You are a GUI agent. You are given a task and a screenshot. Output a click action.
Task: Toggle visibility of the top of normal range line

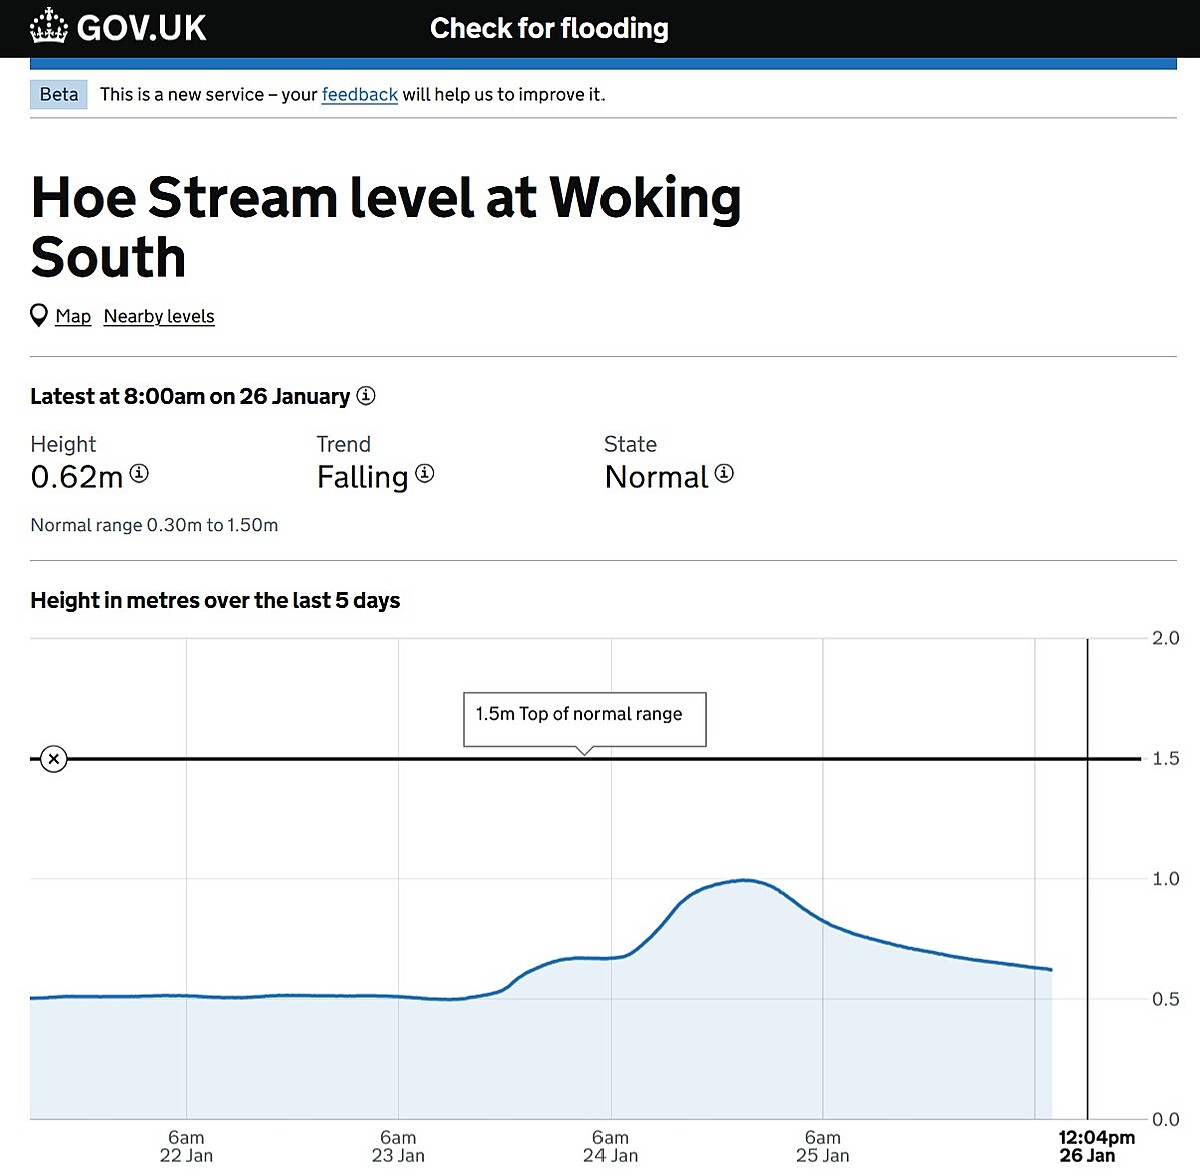click(x=53, y=759)
